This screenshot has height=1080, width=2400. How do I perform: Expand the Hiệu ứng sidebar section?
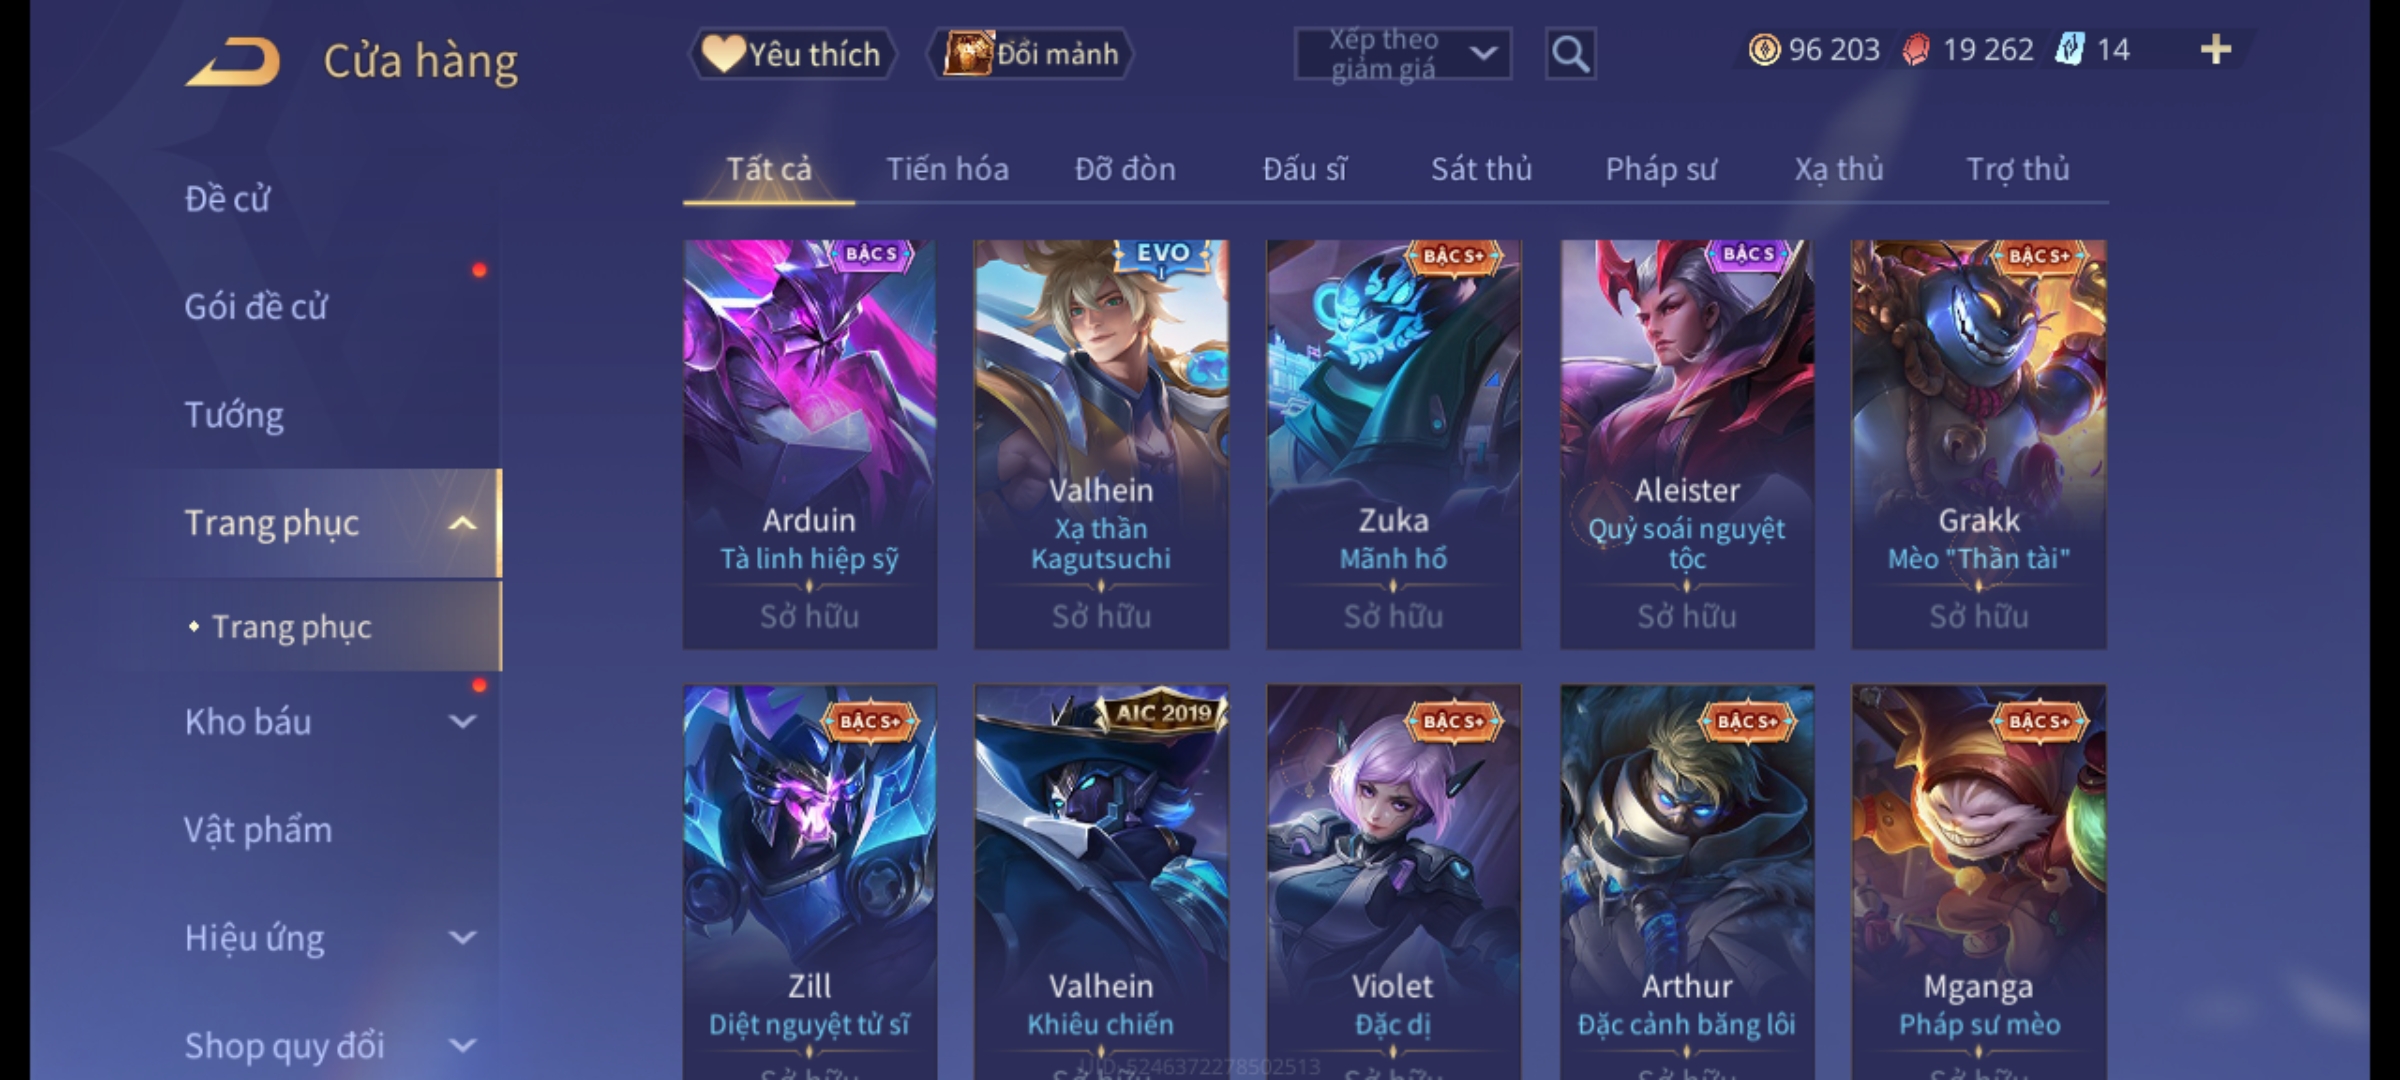[x=462, y=937]
